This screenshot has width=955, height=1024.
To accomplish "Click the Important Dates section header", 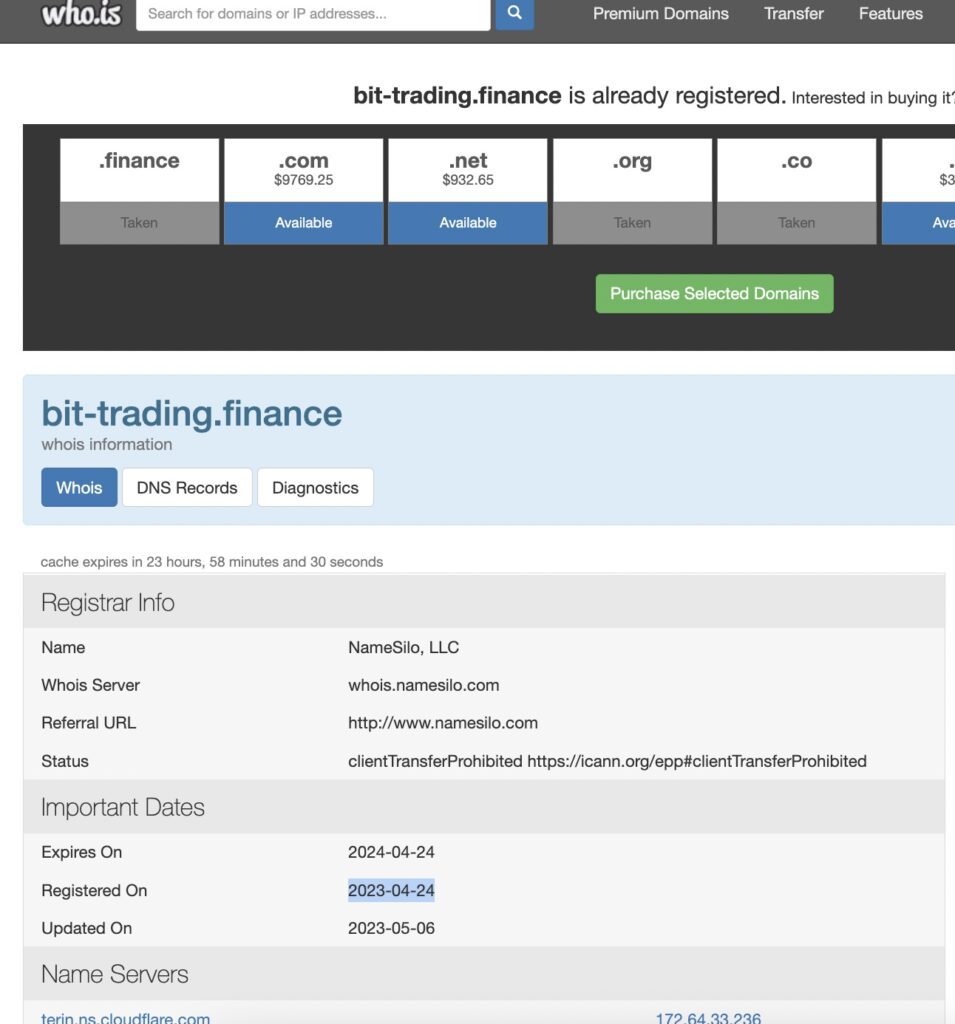I will click(484, 807).
